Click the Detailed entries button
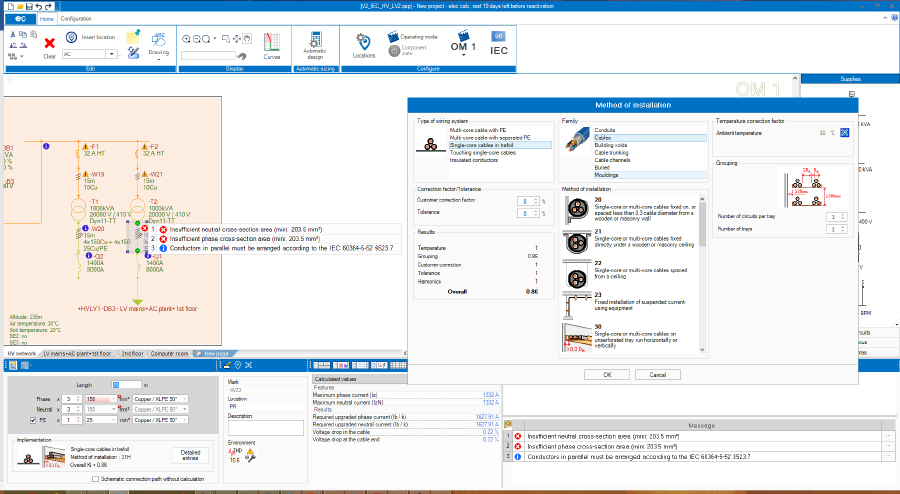The height and width of the screenshot is (494, 900). pos(191,455)
